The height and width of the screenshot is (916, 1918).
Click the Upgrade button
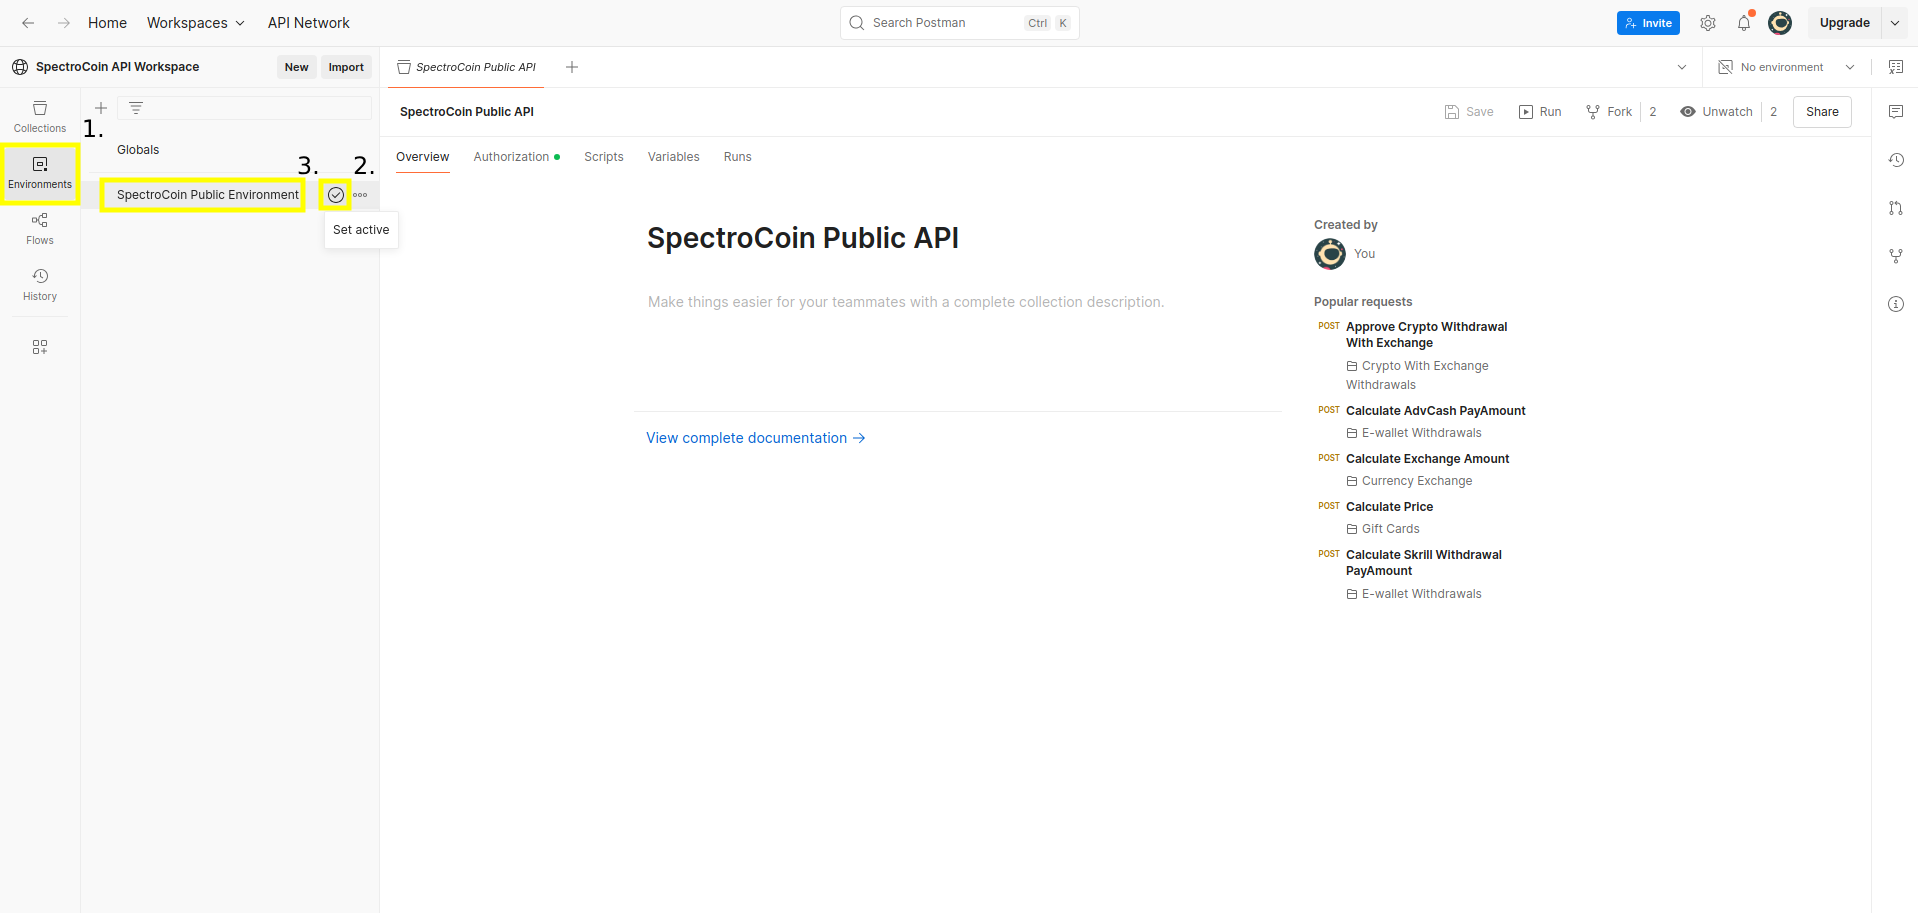pyautogui.click(x=1844, y=23)
